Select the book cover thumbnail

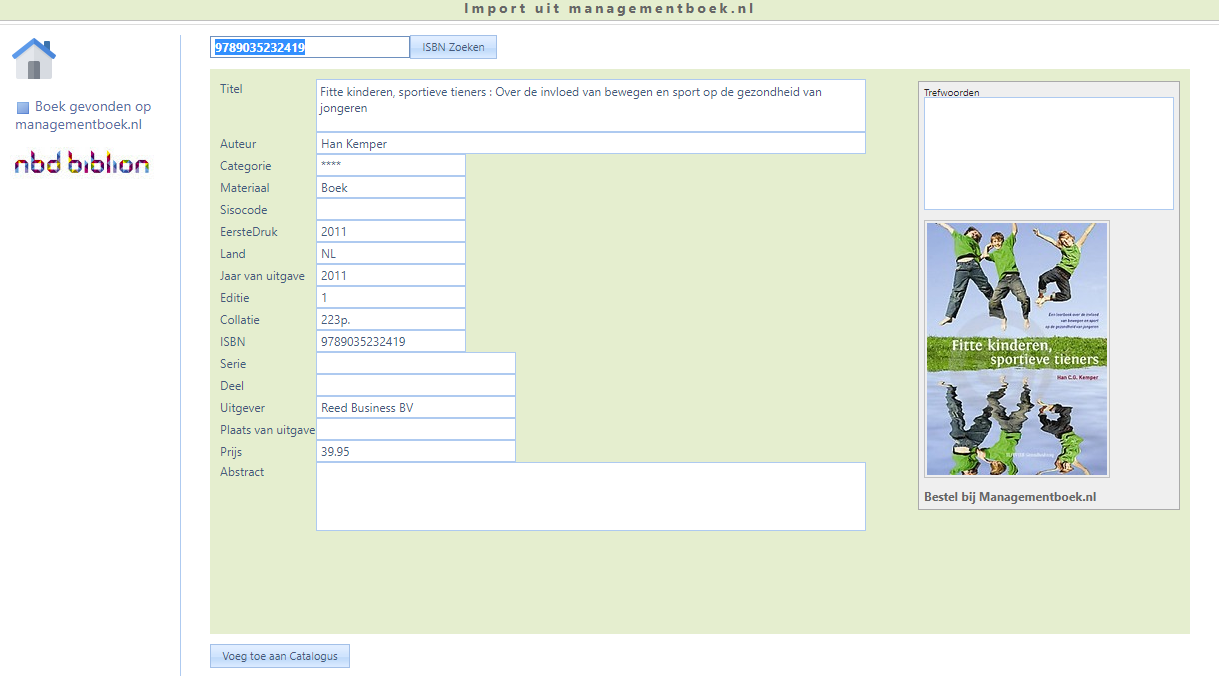coord(1016,348)
